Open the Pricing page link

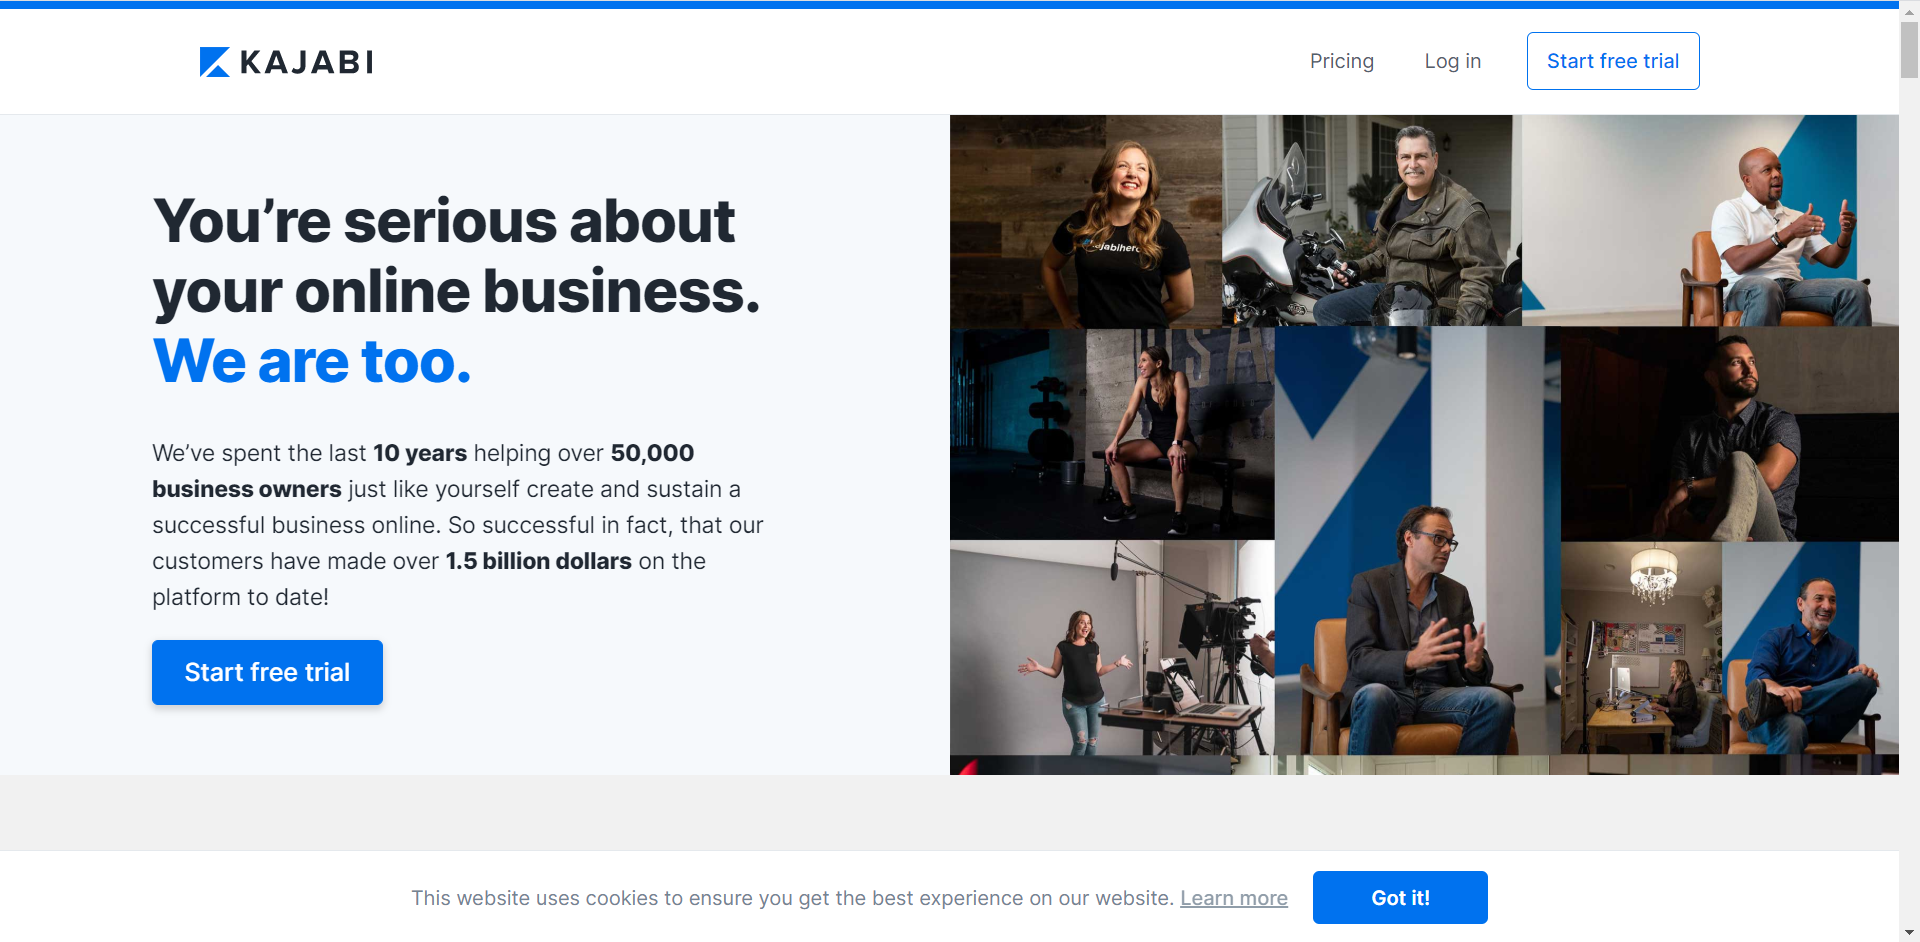1342,61
